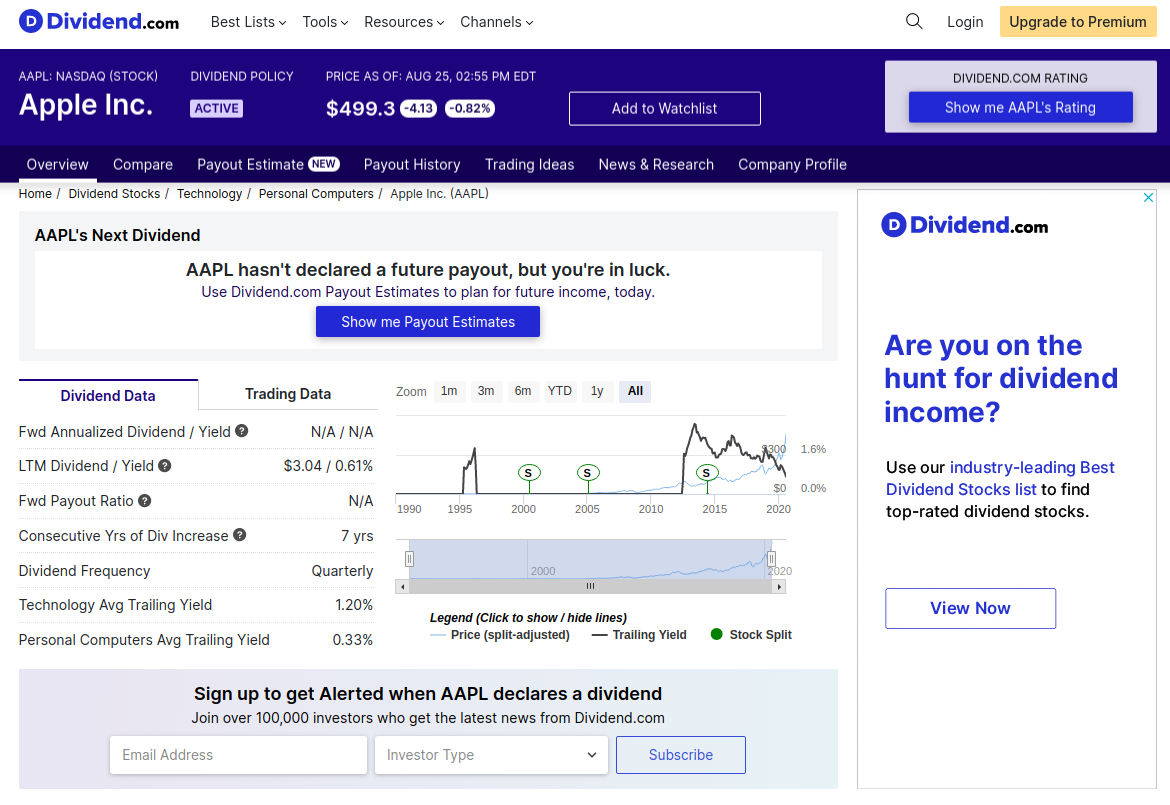The width and height of the screenshot is (1170, 805).
Task: Set chart zoom to All
Action: tap(635, 391)
